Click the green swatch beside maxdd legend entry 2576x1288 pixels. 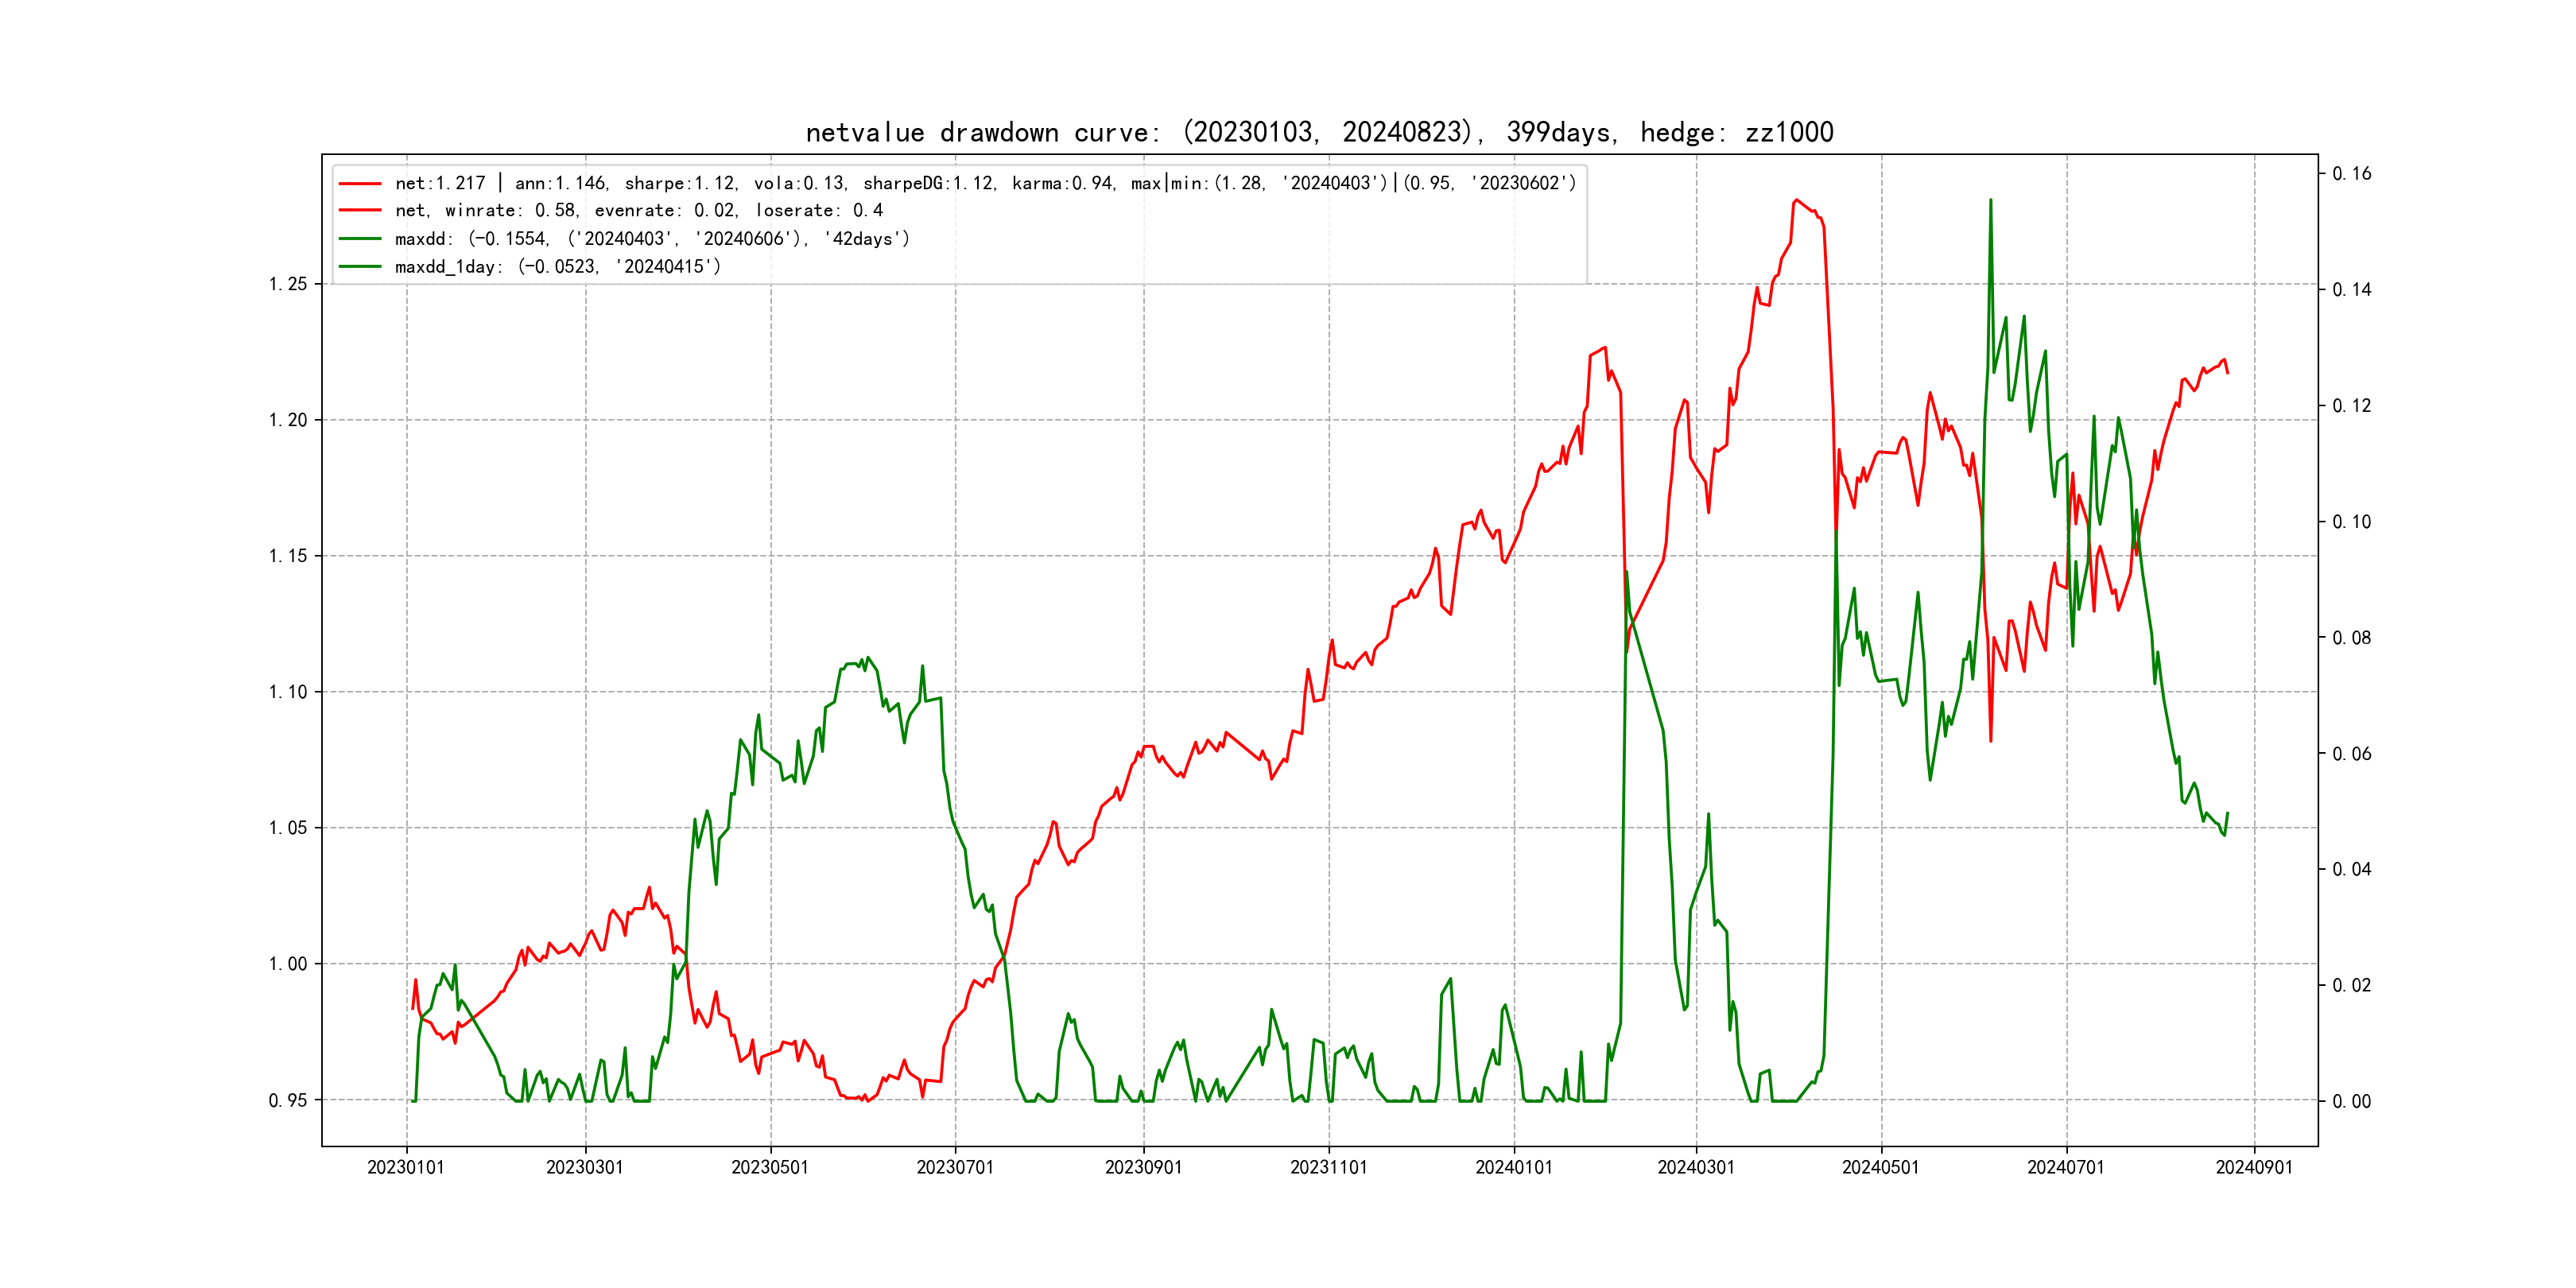click(360, 239)
